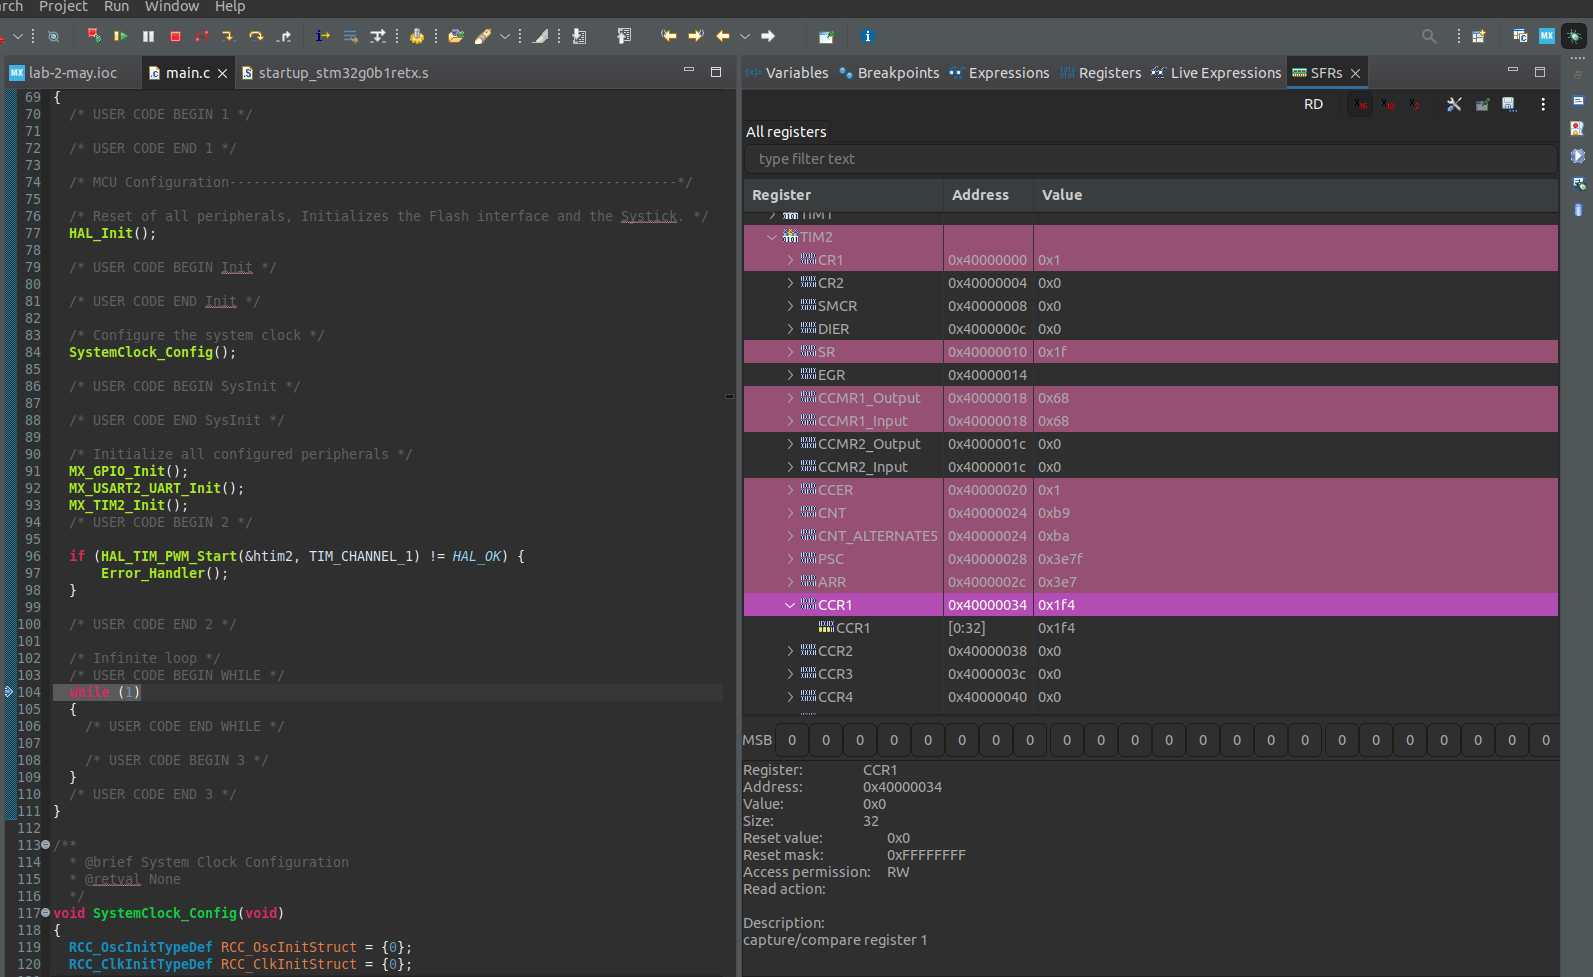Expand the SR register row

[x=790, y=352]
